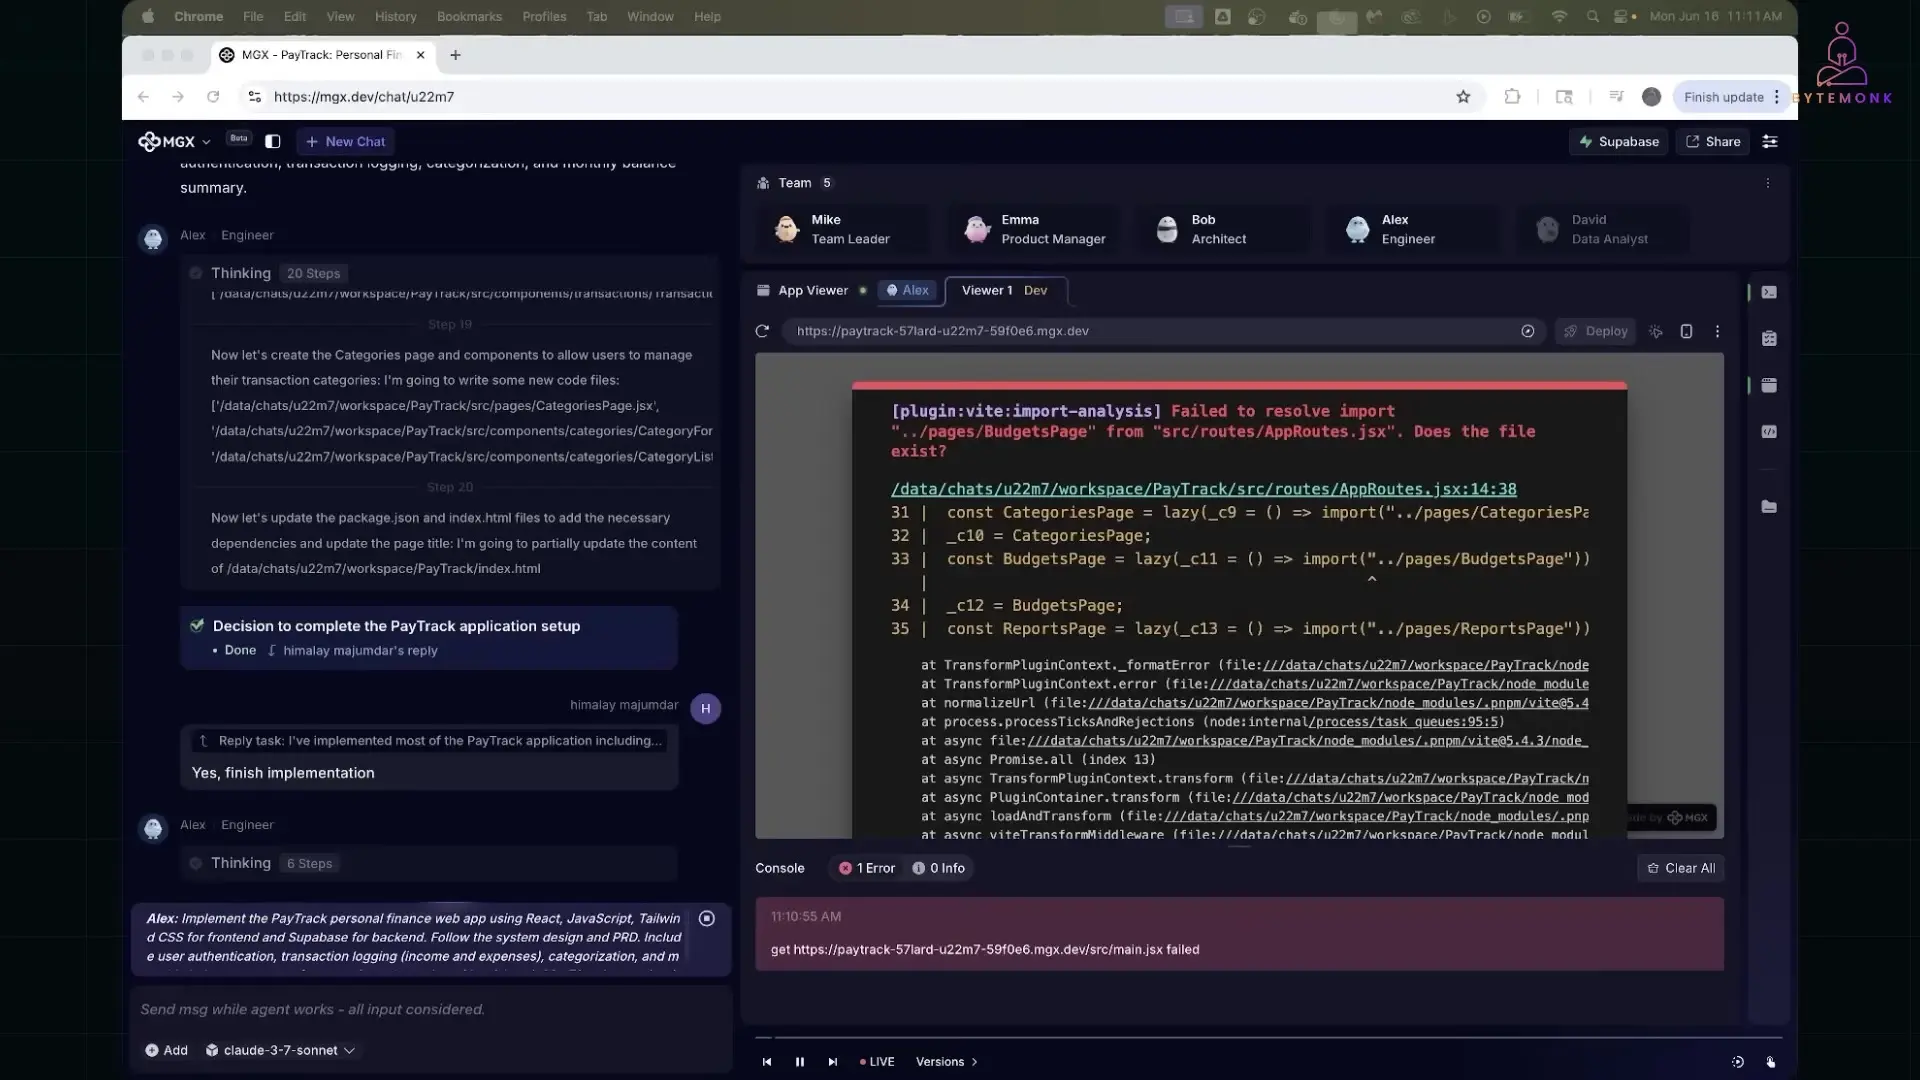Image resolution: width=1920 pixels, height=1080 pixels.
Task: Expand the Versions list
Action: click(x=946, y=1062)
